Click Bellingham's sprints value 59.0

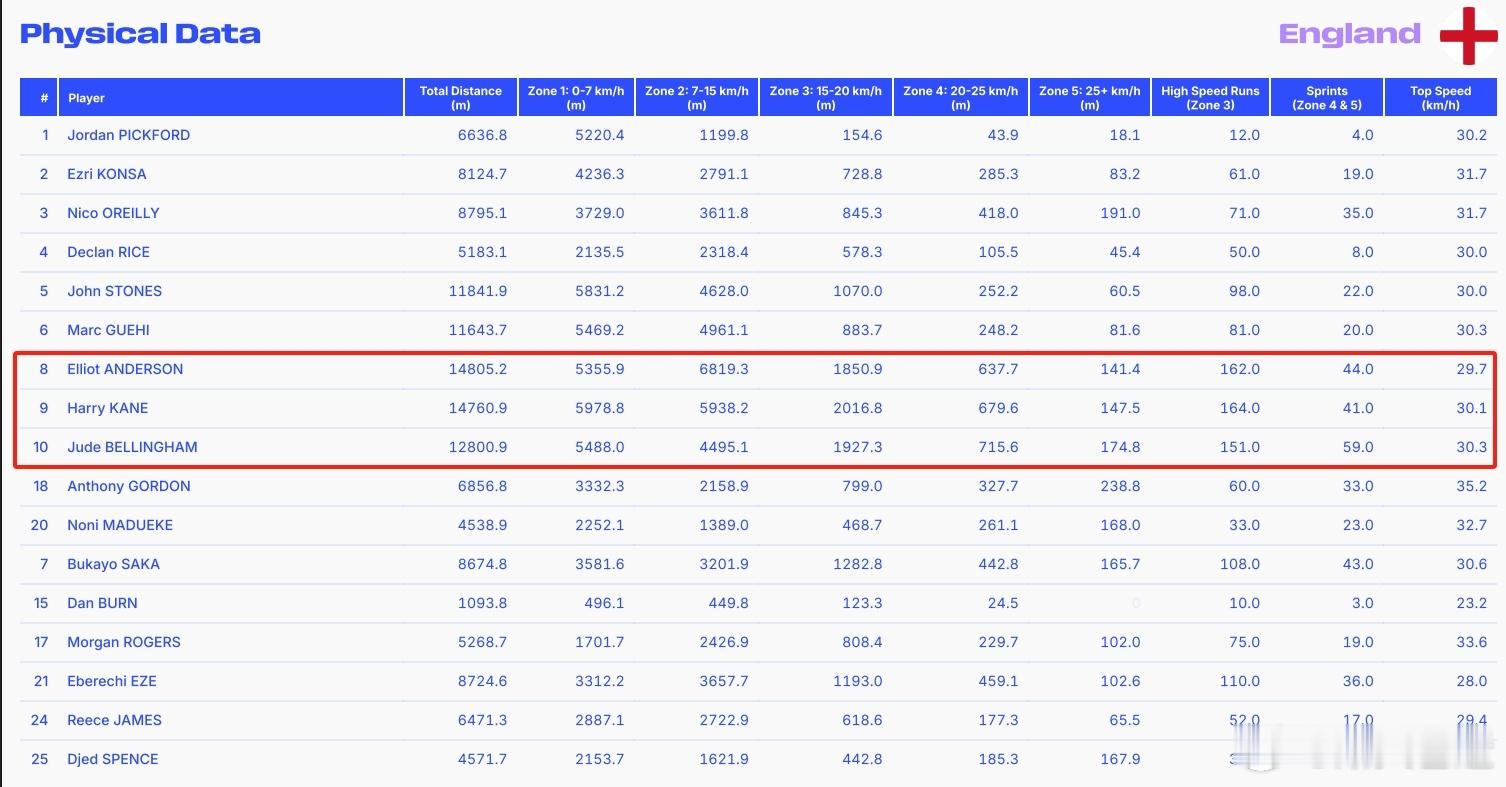tap(1358, 447)
